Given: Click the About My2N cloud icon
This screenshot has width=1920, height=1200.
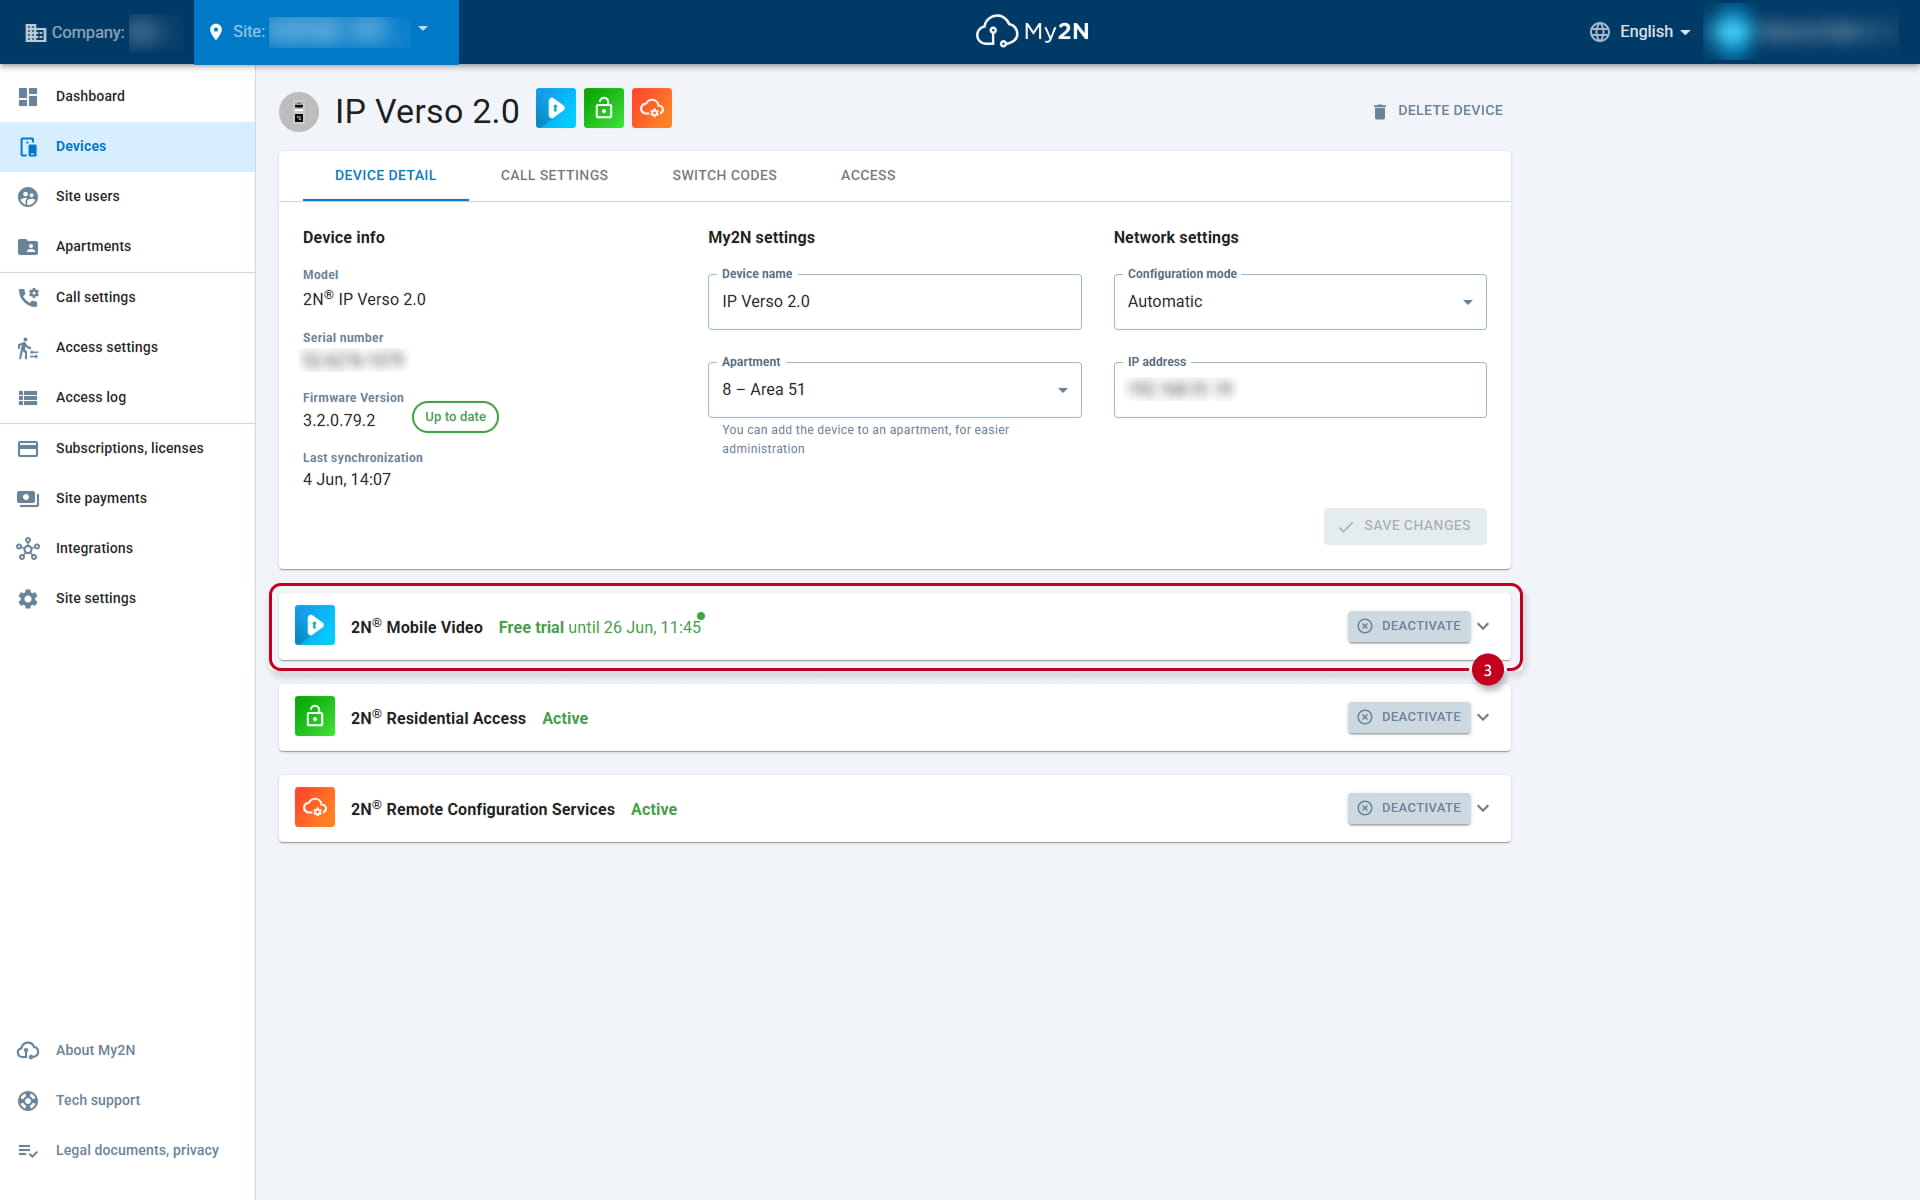Looking at the screenshot, I should click(28, 1050).
